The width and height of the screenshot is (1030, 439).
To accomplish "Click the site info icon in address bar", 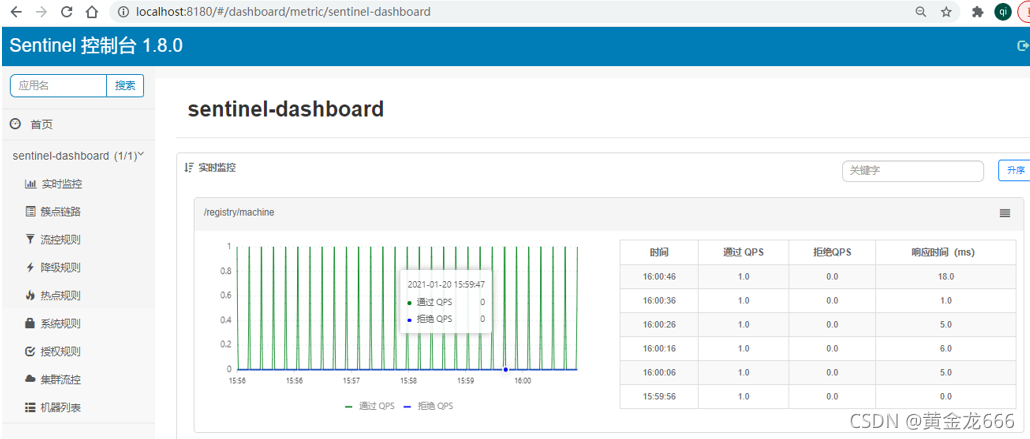I will (x=122, y=12).
